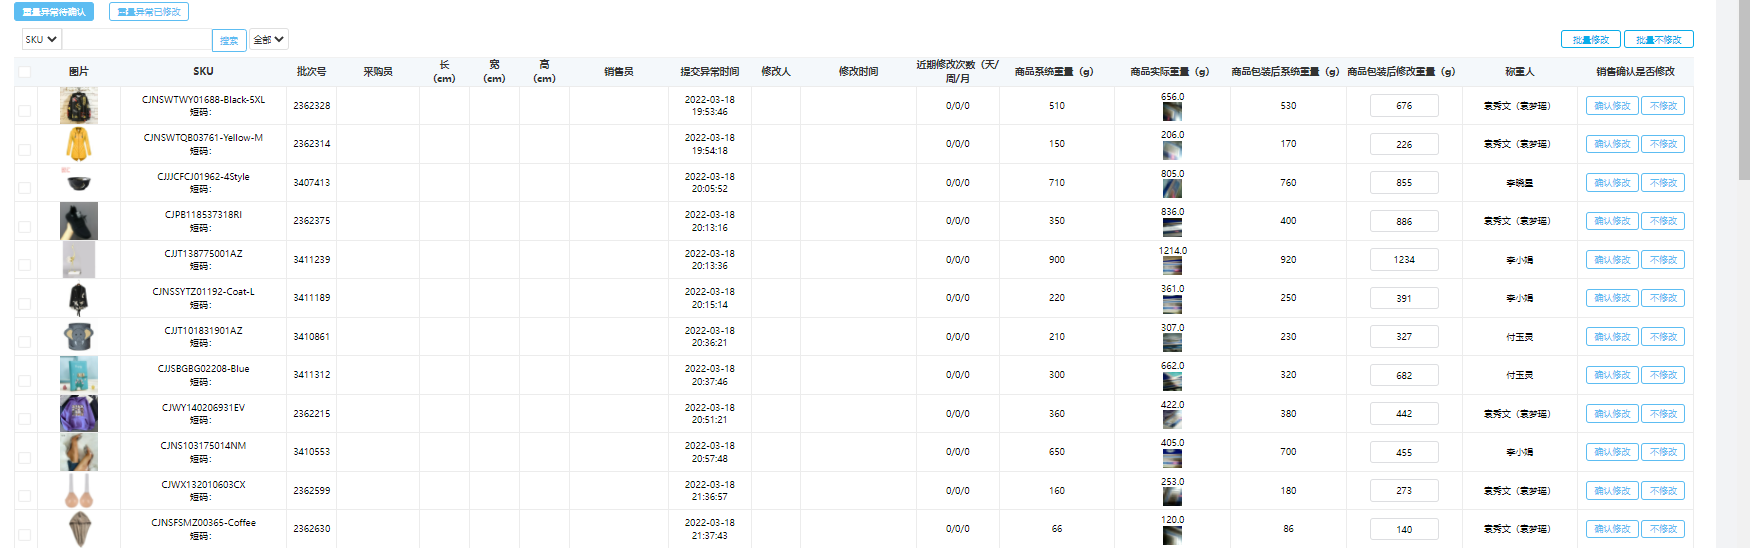Screen dimensions: 1750x548
Task: View weighing photo under 422.0 actual weight
Action: (x=1172, y=419)
